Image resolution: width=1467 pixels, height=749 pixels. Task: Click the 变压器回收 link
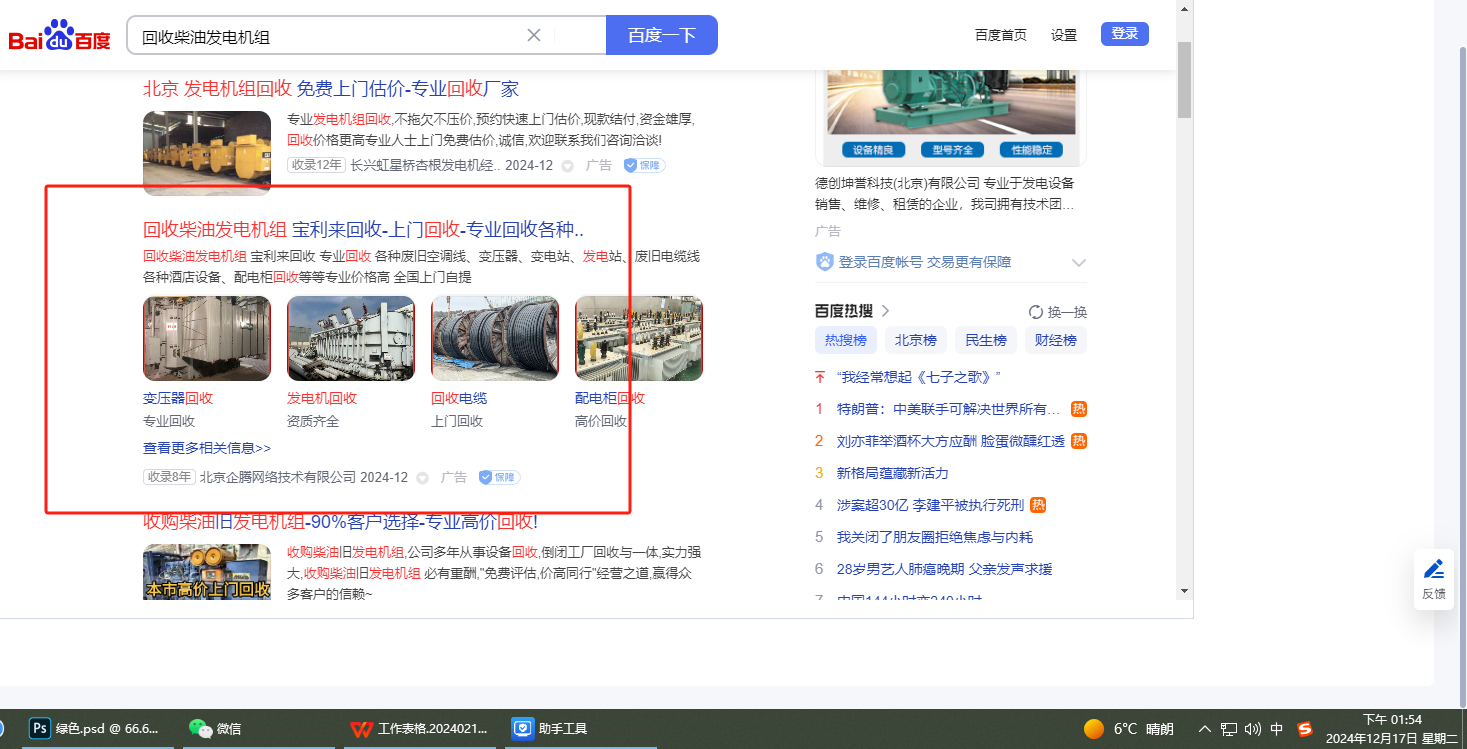(178, 398)
